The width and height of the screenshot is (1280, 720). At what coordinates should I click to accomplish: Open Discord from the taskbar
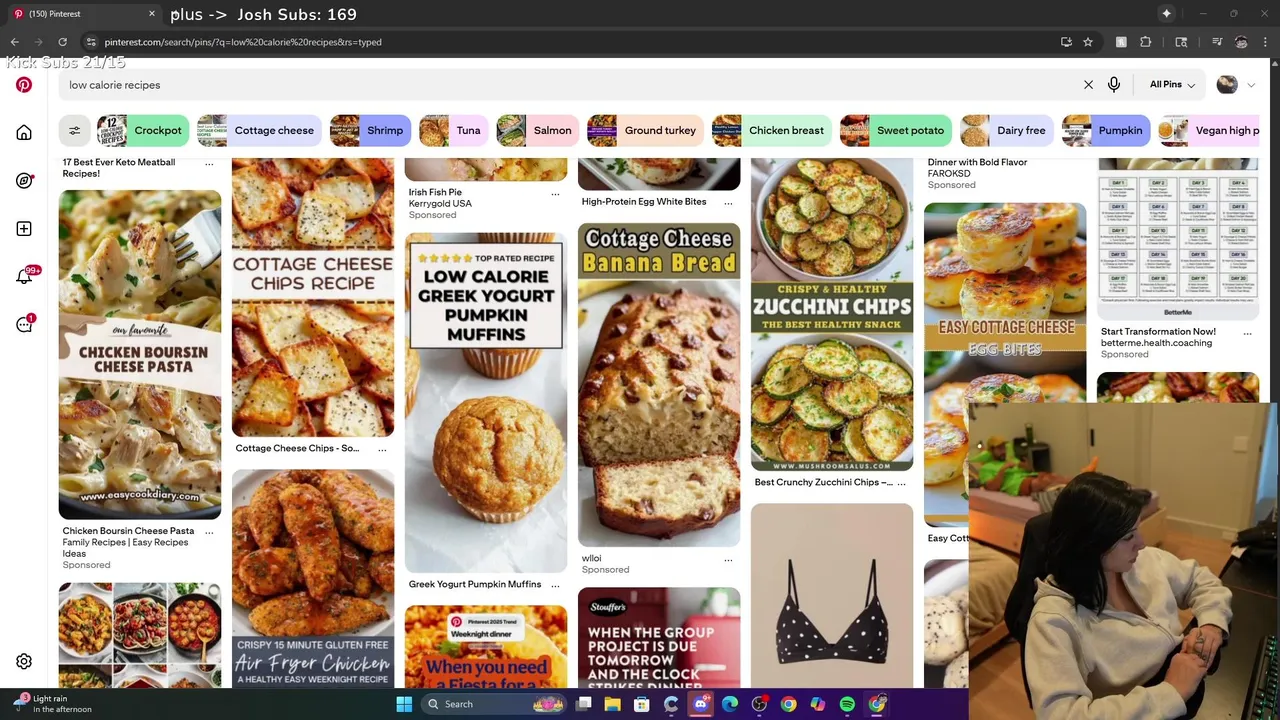coord(701,704)
